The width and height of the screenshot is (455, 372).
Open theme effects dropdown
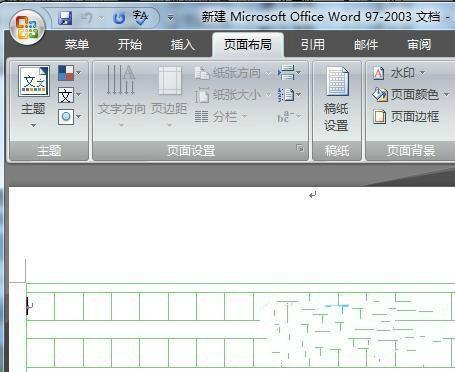[69, 117]
